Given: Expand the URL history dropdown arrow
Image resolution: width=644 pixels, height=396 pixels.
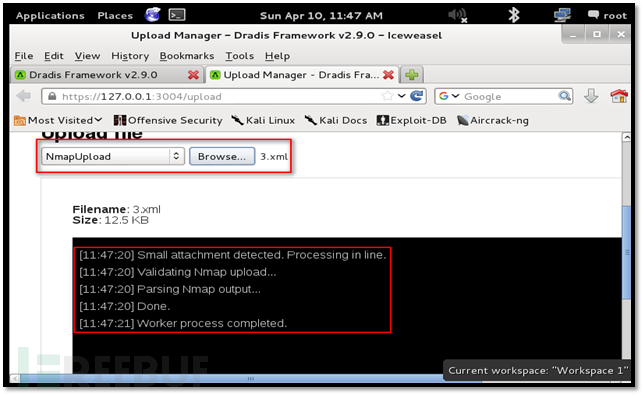Looking at the screenshot, I should click(402, 96).
